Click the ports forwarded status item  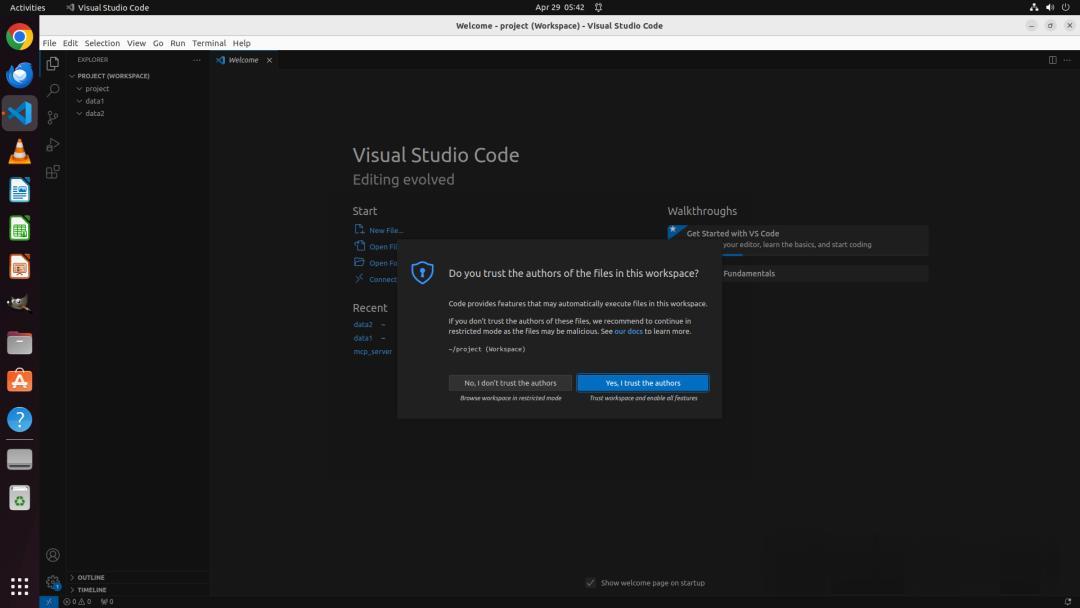[107, 602]
